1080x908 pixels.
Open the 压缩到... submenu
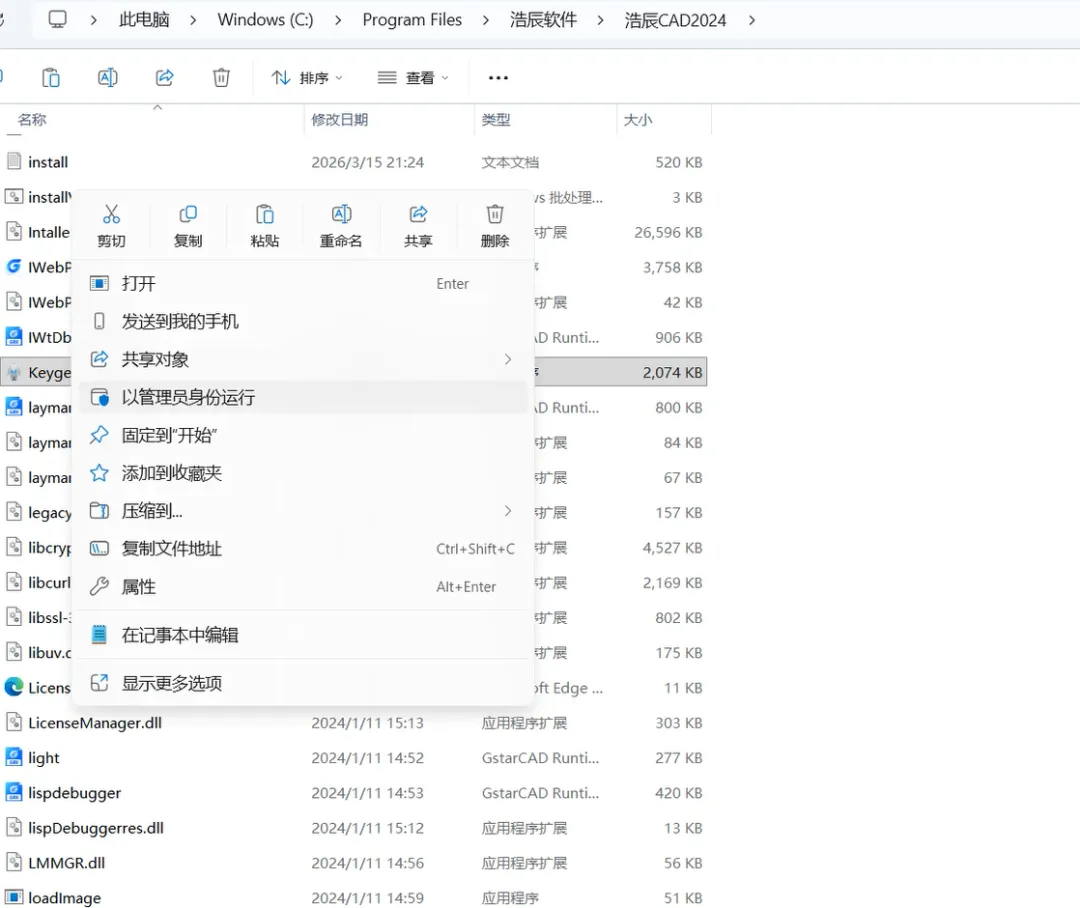click(x=303, y=511)
